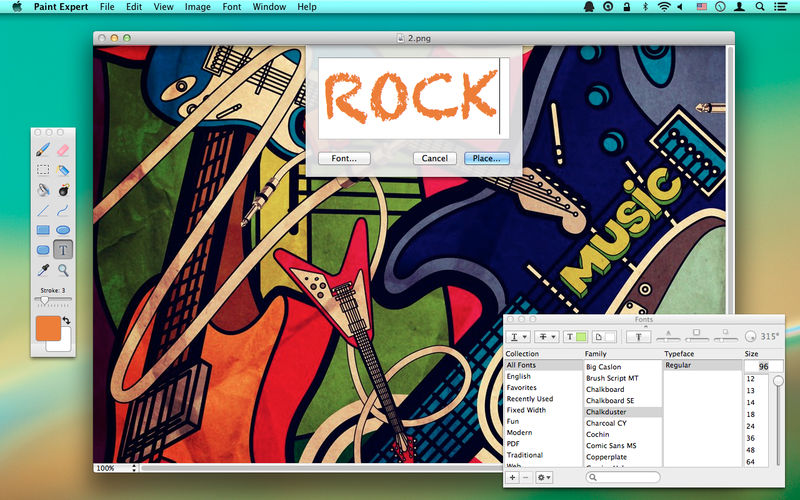Open the Image menu
Viewport: 800px width, 500px height.
pyautogui.click(x=197, y=7)
